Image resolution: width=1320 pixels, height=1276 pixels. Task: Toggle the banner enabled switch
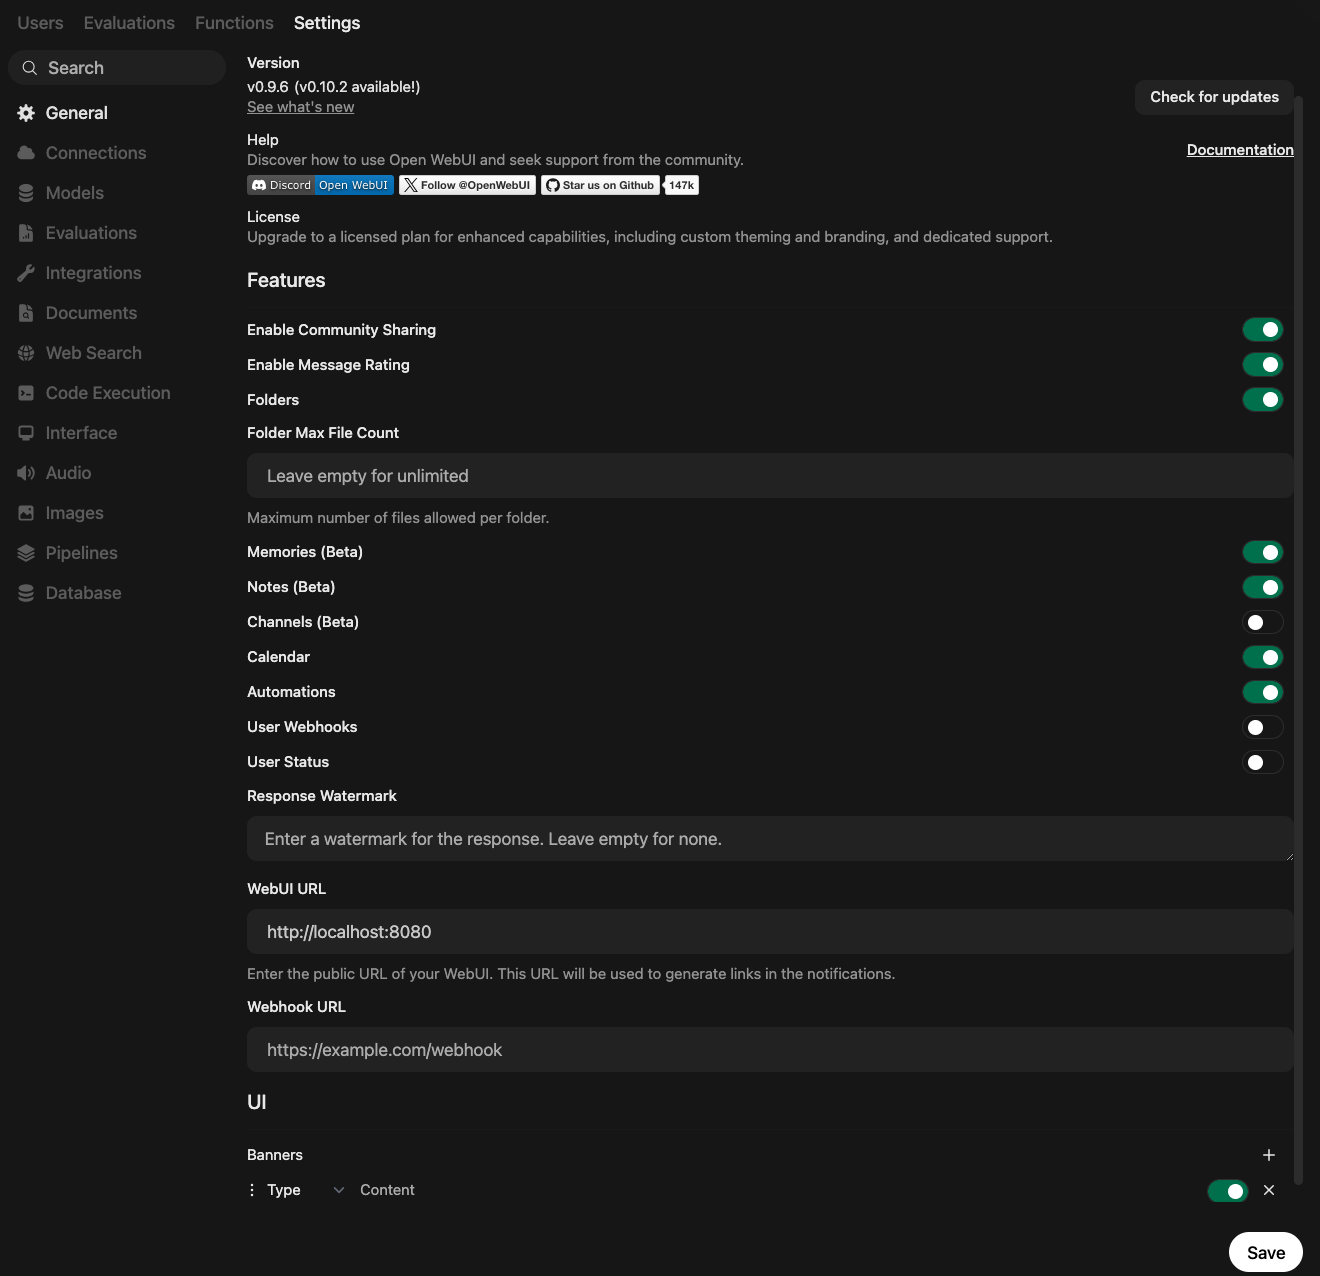[x=1228, y=1190]
